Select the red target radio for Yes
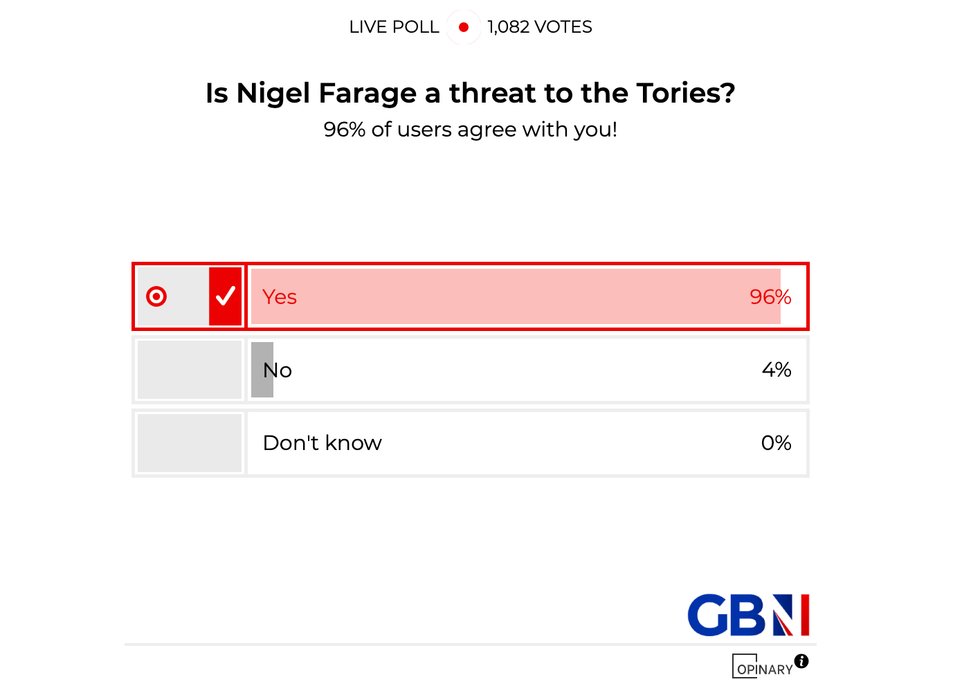Image resolution: width=980 pixels, height=680 pixels. point(157,296)
